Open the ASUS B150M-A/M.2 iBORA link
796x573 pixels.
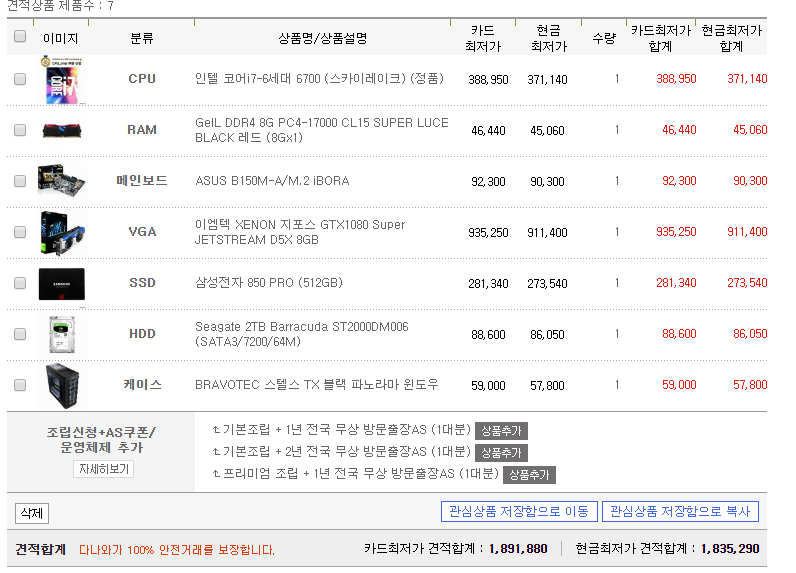pyautogui.click(x=265, y=181)
